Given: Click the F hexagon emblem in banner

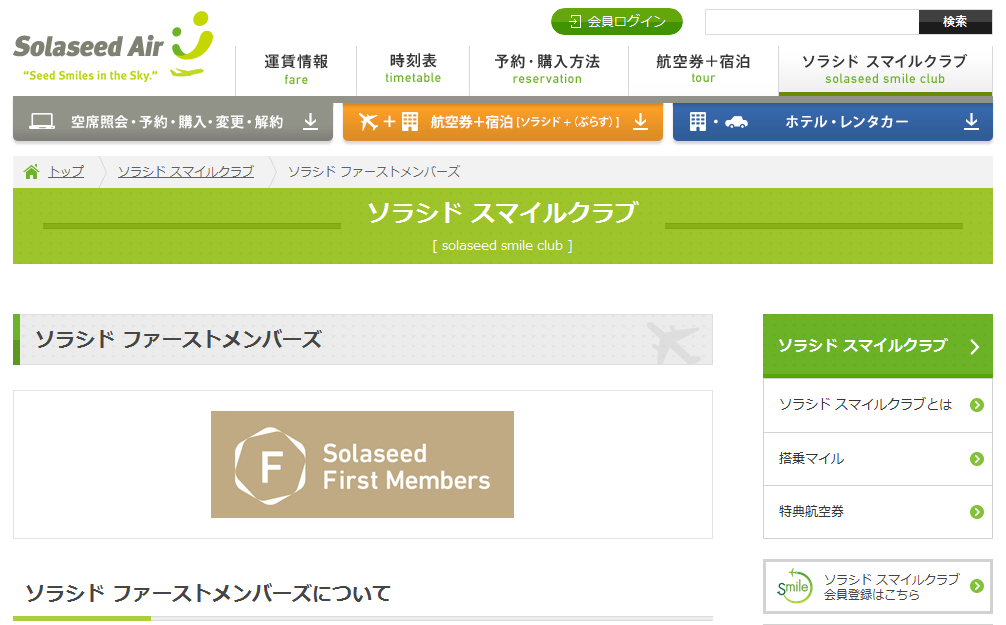Looking at the screenshot, I should tap(270, 466).
